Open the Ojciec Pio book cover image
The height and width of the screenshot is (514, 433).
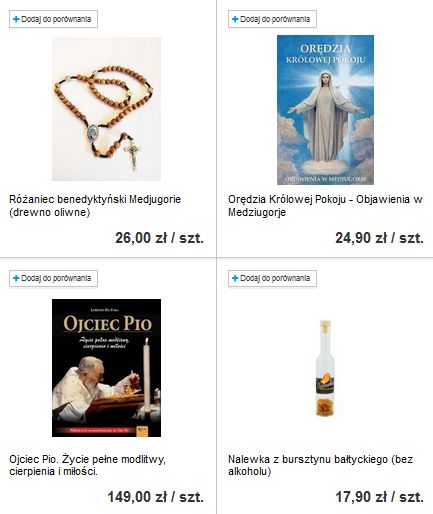point(106,368)
